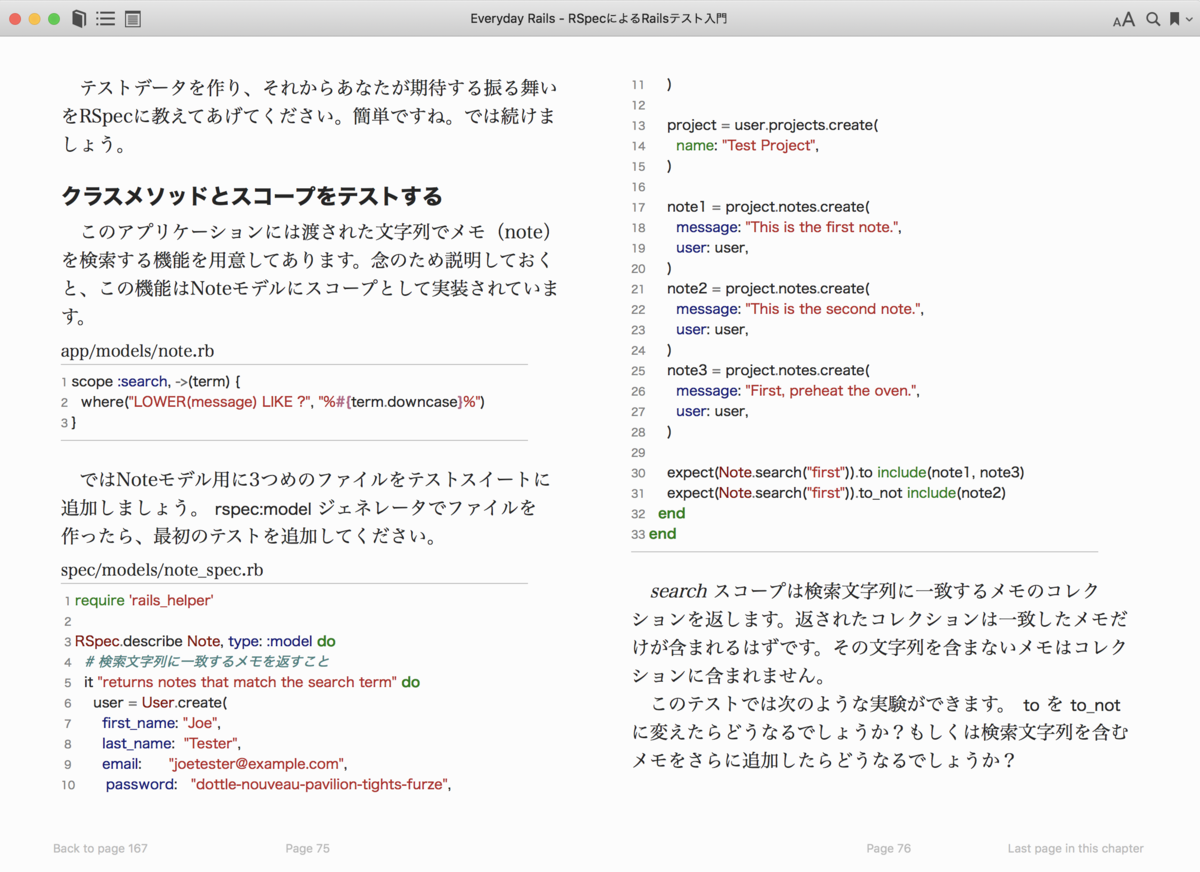Click the password dottle-nouveau-pavilion line
This screenshot has height=872, width=1200.
click(278, 784)
